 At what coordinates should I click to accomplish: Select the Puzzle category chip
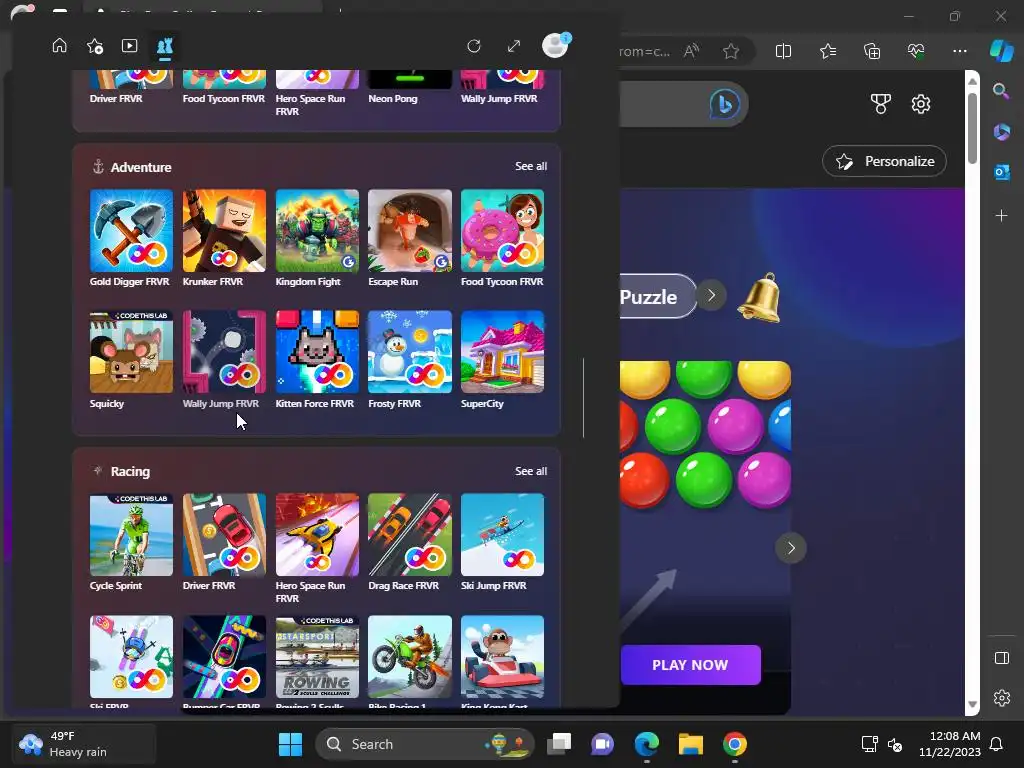click(656, 296)
